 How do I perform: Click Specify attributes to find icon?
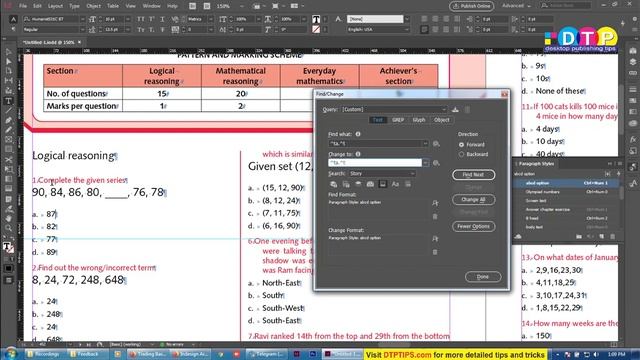click(x=435, y=203)
